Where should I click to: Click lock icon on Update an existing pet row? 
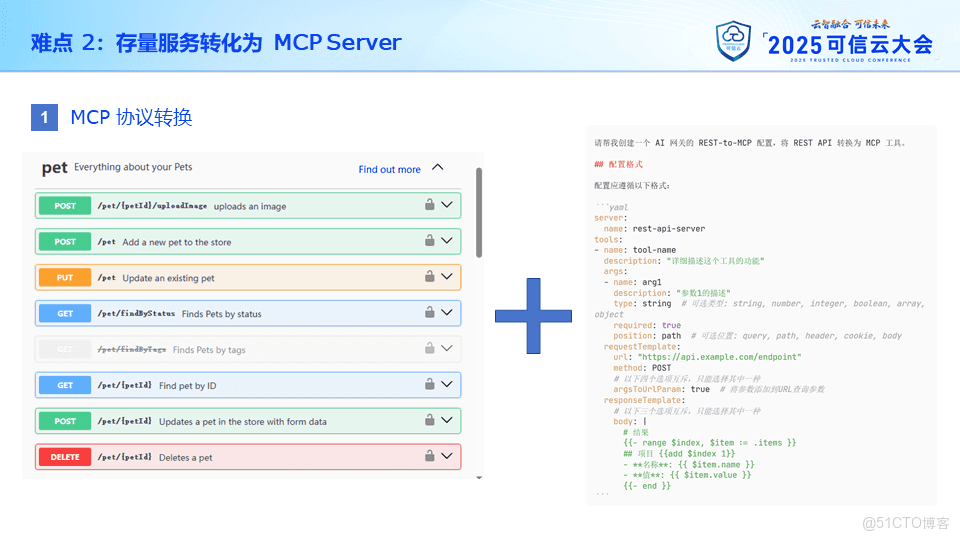pyautogui.click(x=430, y=276)
